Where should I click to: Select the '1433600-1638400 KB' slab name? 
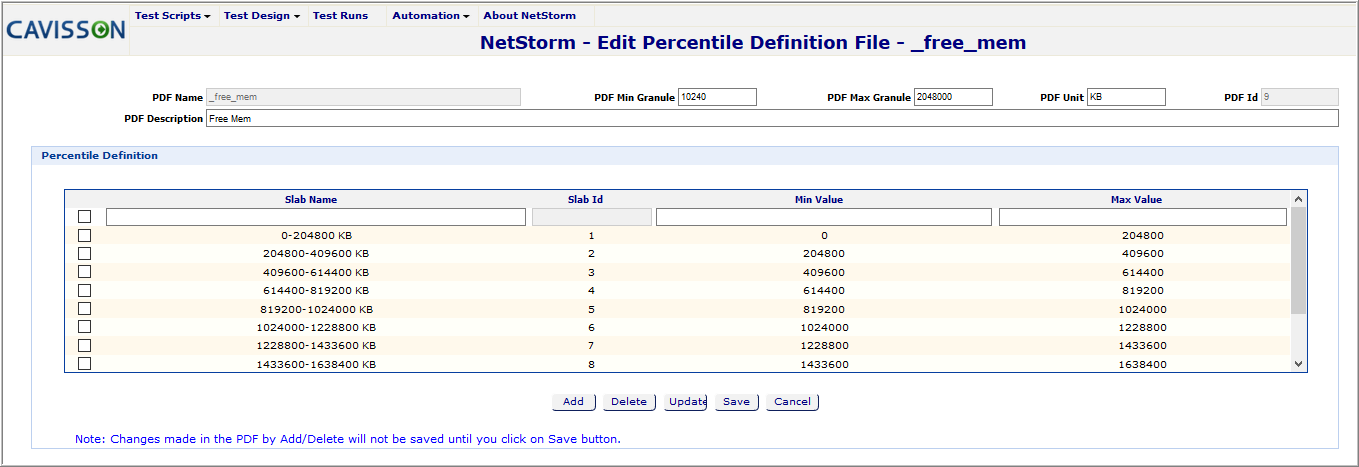point(316,364)
